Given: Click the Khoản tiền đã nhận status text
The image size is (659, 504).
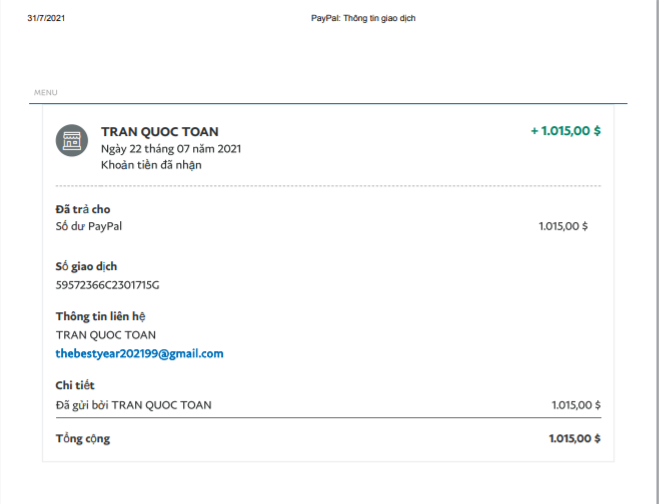Looking at the screenshot, I should point(152,165).
